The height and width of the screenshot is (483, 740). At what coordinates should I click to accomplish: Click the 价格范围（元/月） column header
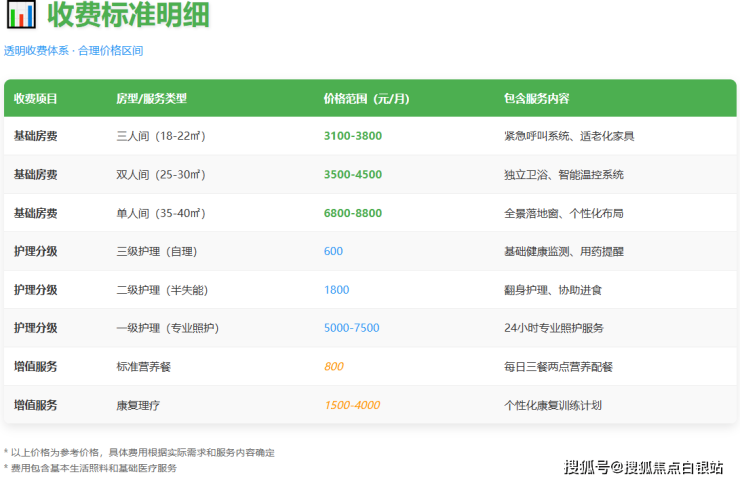pyautogui.click(x=366, y=99)
